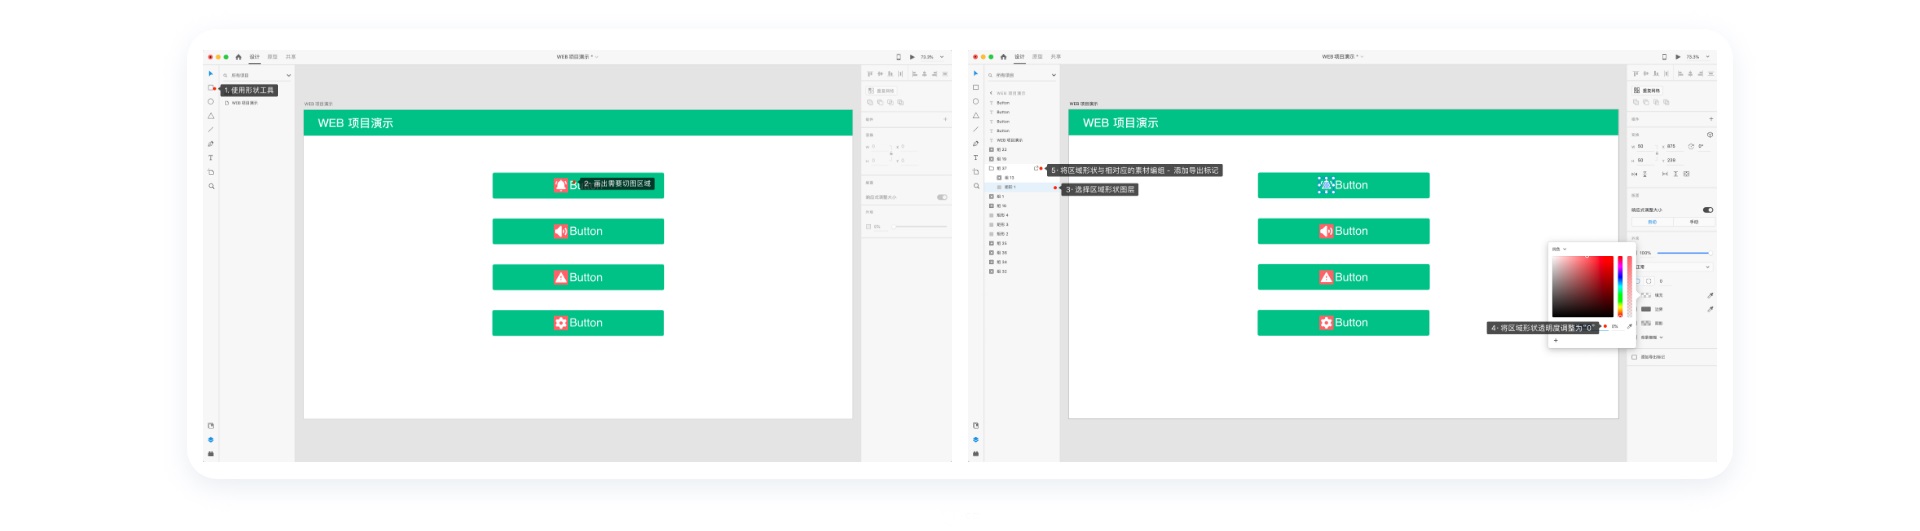The image size is (1920, 531).
Task: Click the hue slider in color popup
Action: (x=1620, y=287)
